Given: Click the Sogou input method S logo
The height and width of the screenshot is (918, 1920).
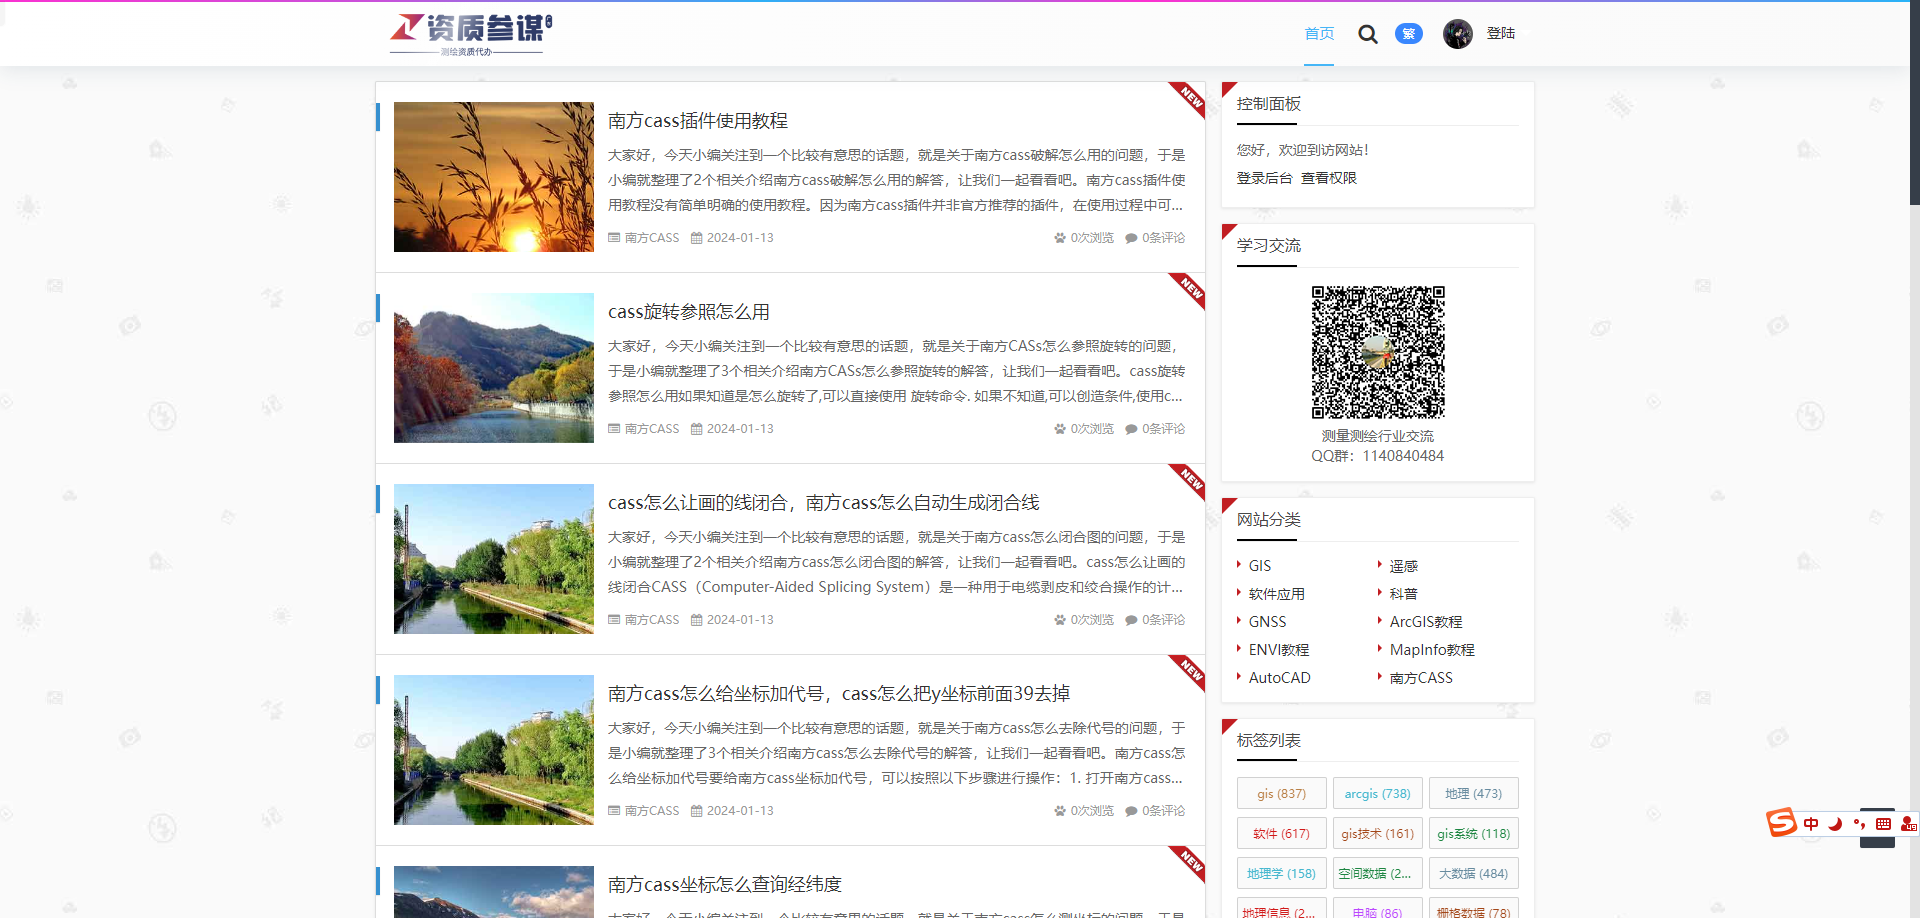Looking at the screenshot, I should pyautogui.click(x=1781, y=823).
